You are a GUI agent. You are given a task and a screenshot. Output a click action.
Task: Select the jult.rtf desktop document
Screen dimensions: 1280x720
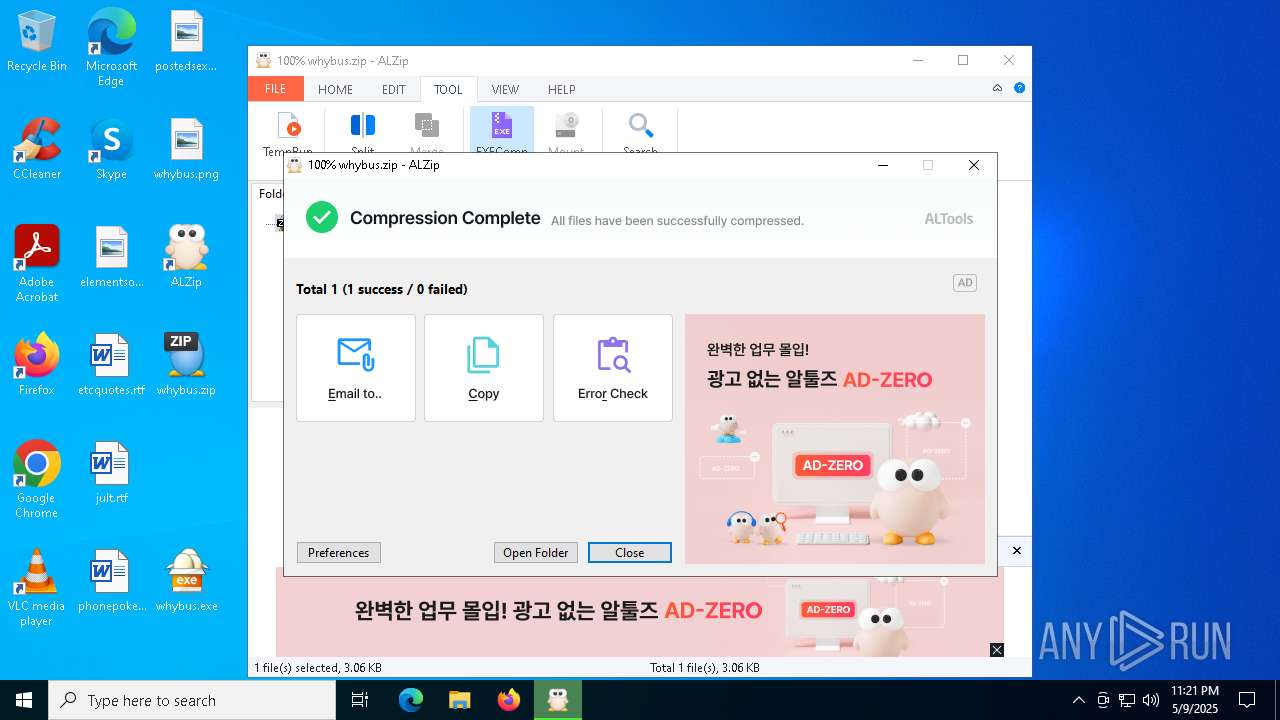click(x=111, y=474)
